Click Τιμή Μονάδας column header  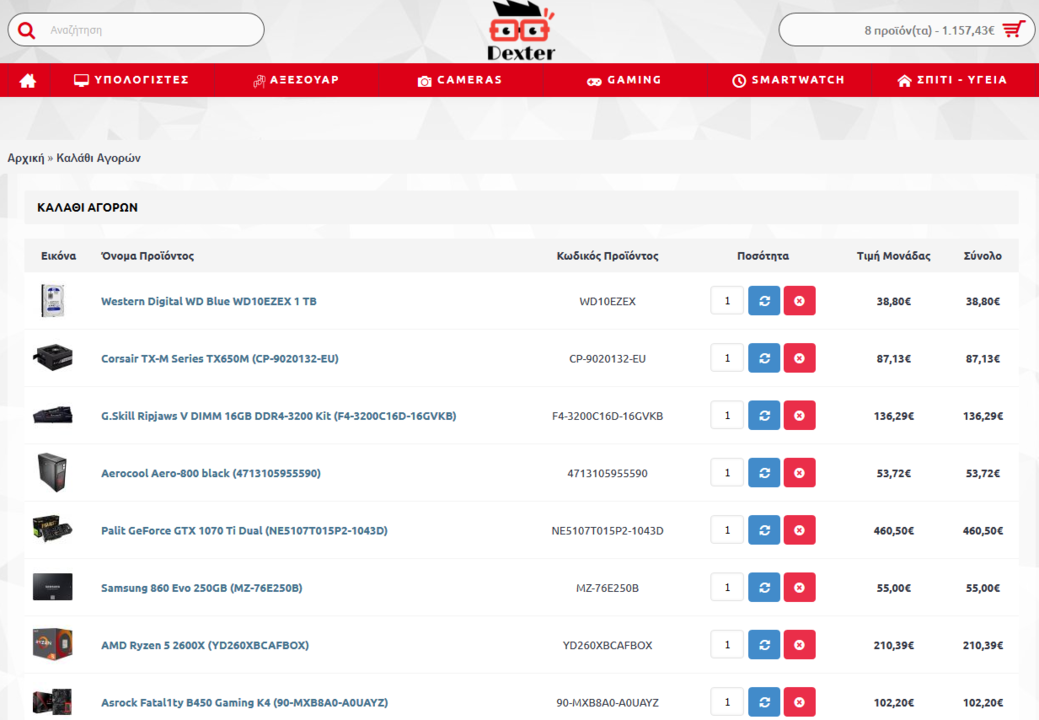click(x=893, y=256)
